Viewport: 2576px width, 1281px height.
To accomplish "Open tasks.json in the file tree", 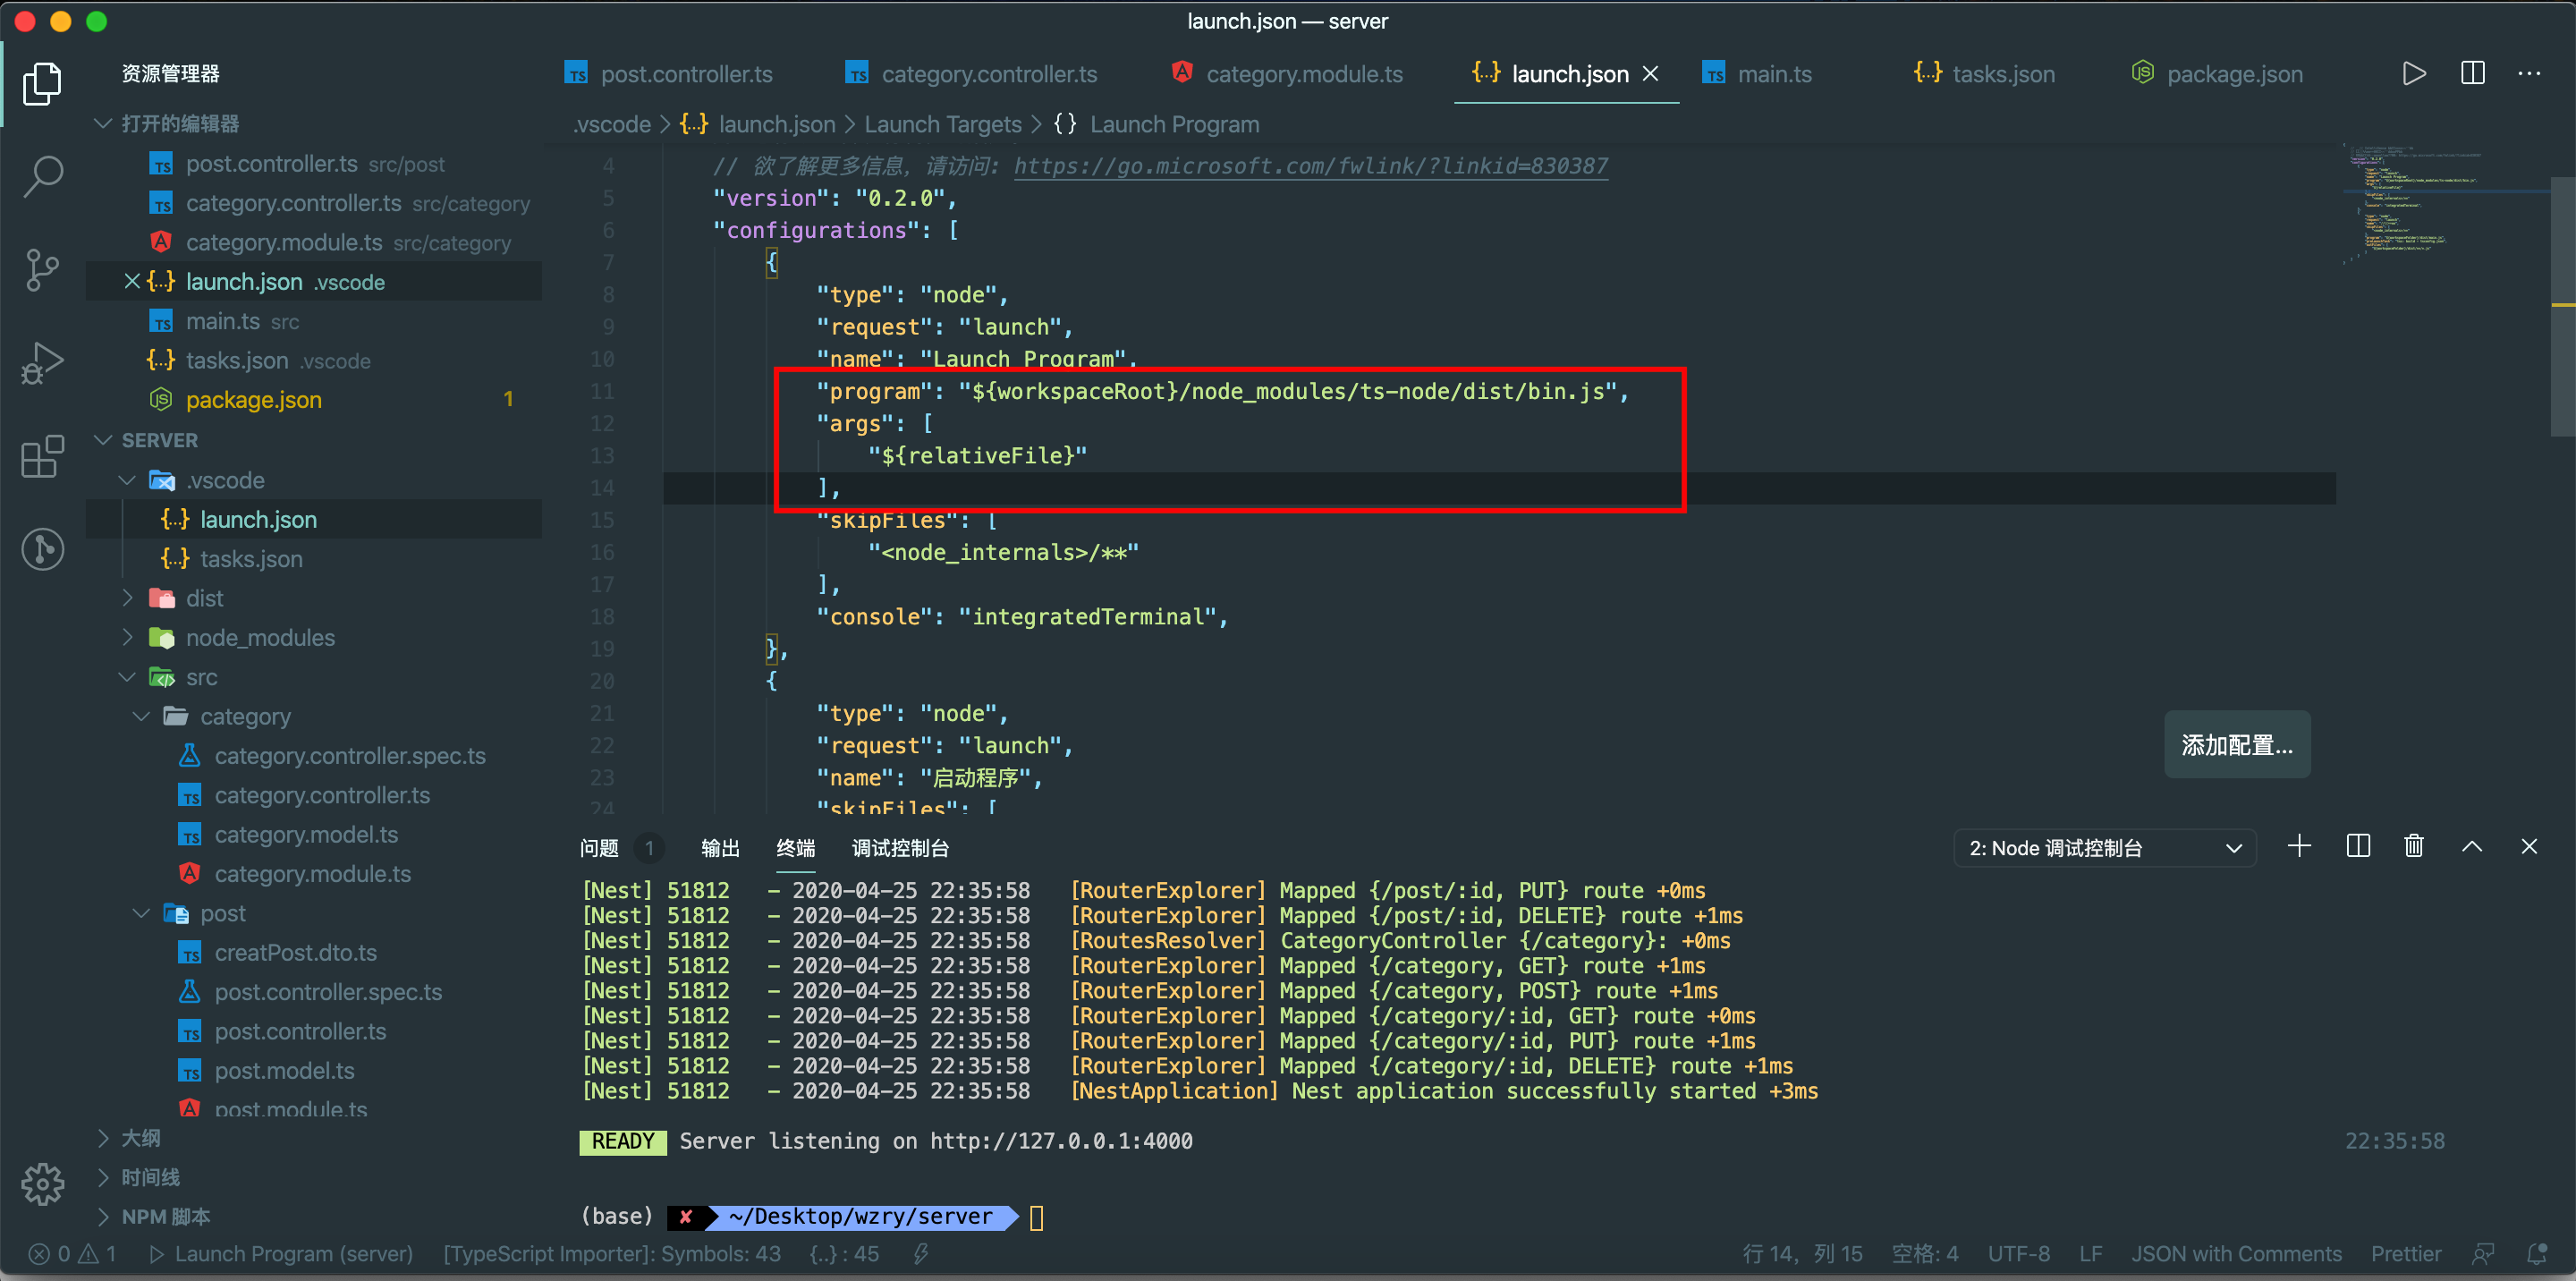I will pos(251,559).
